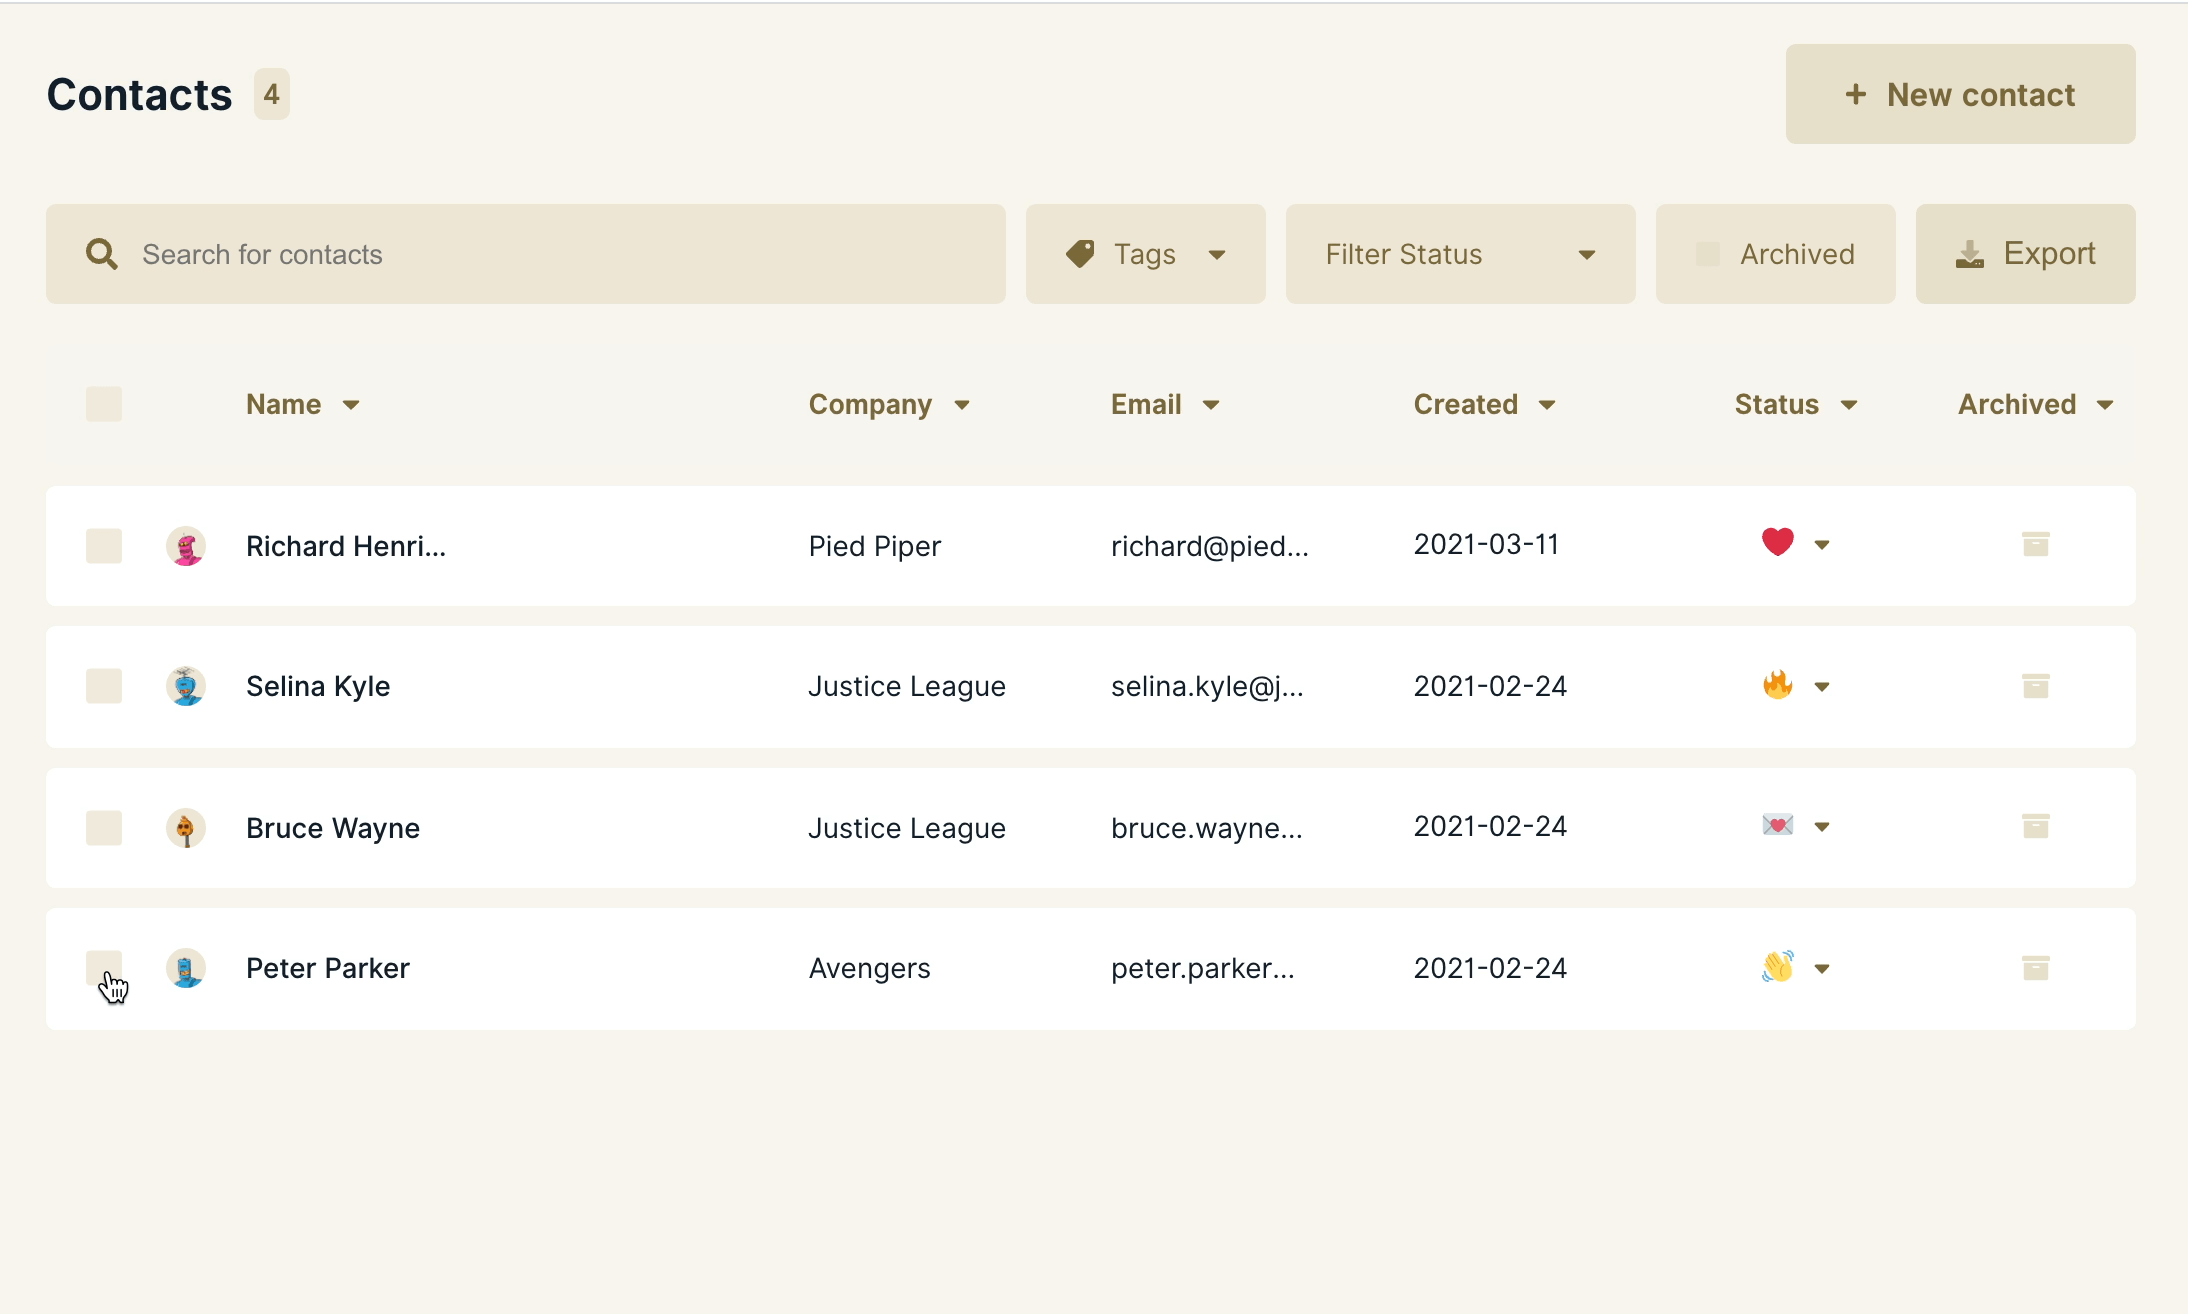This screenshot has height=1314, width=2188.
Task: Click Selina Kyle's fire status icon
Action: (1777, 685)
